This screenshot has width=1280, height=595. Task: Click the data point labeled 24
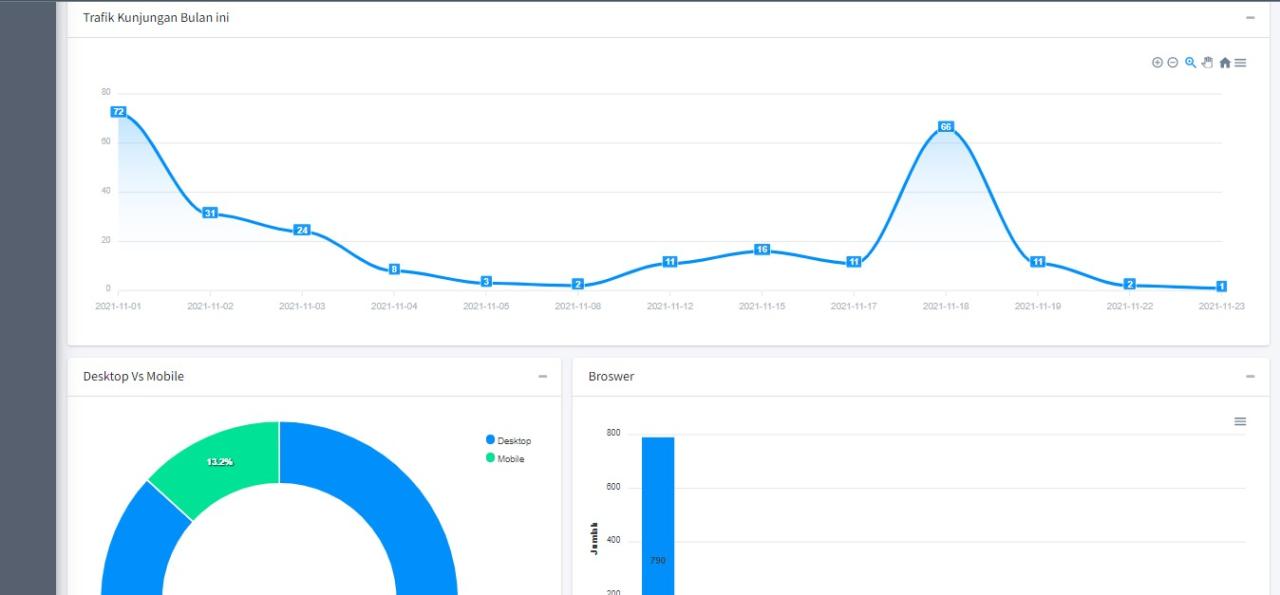[x=302, y=230]
